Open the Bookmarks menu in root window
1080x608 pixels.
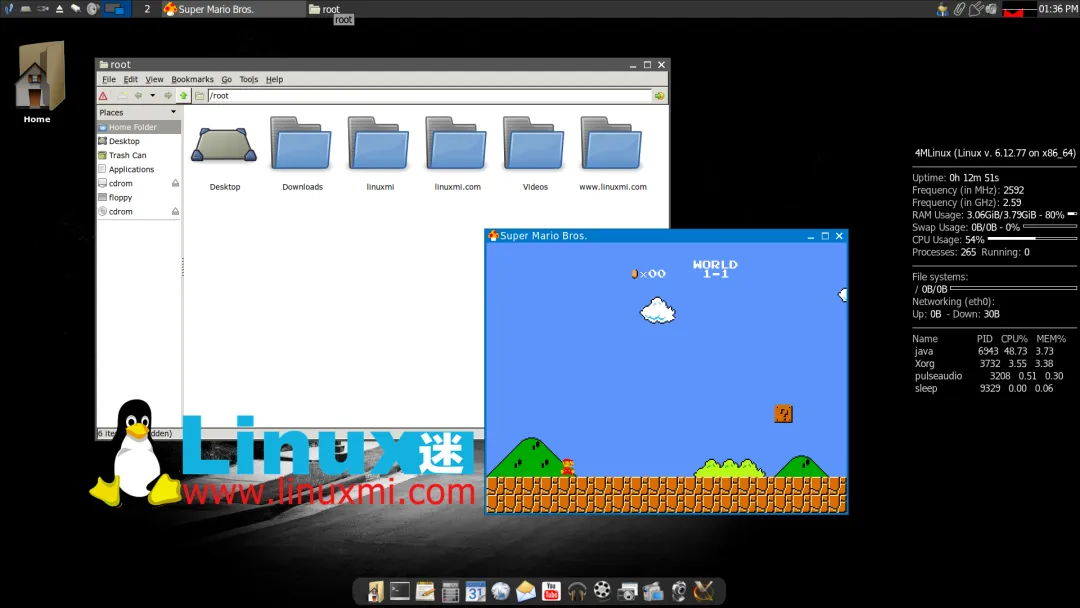click(x=192, y=79)
